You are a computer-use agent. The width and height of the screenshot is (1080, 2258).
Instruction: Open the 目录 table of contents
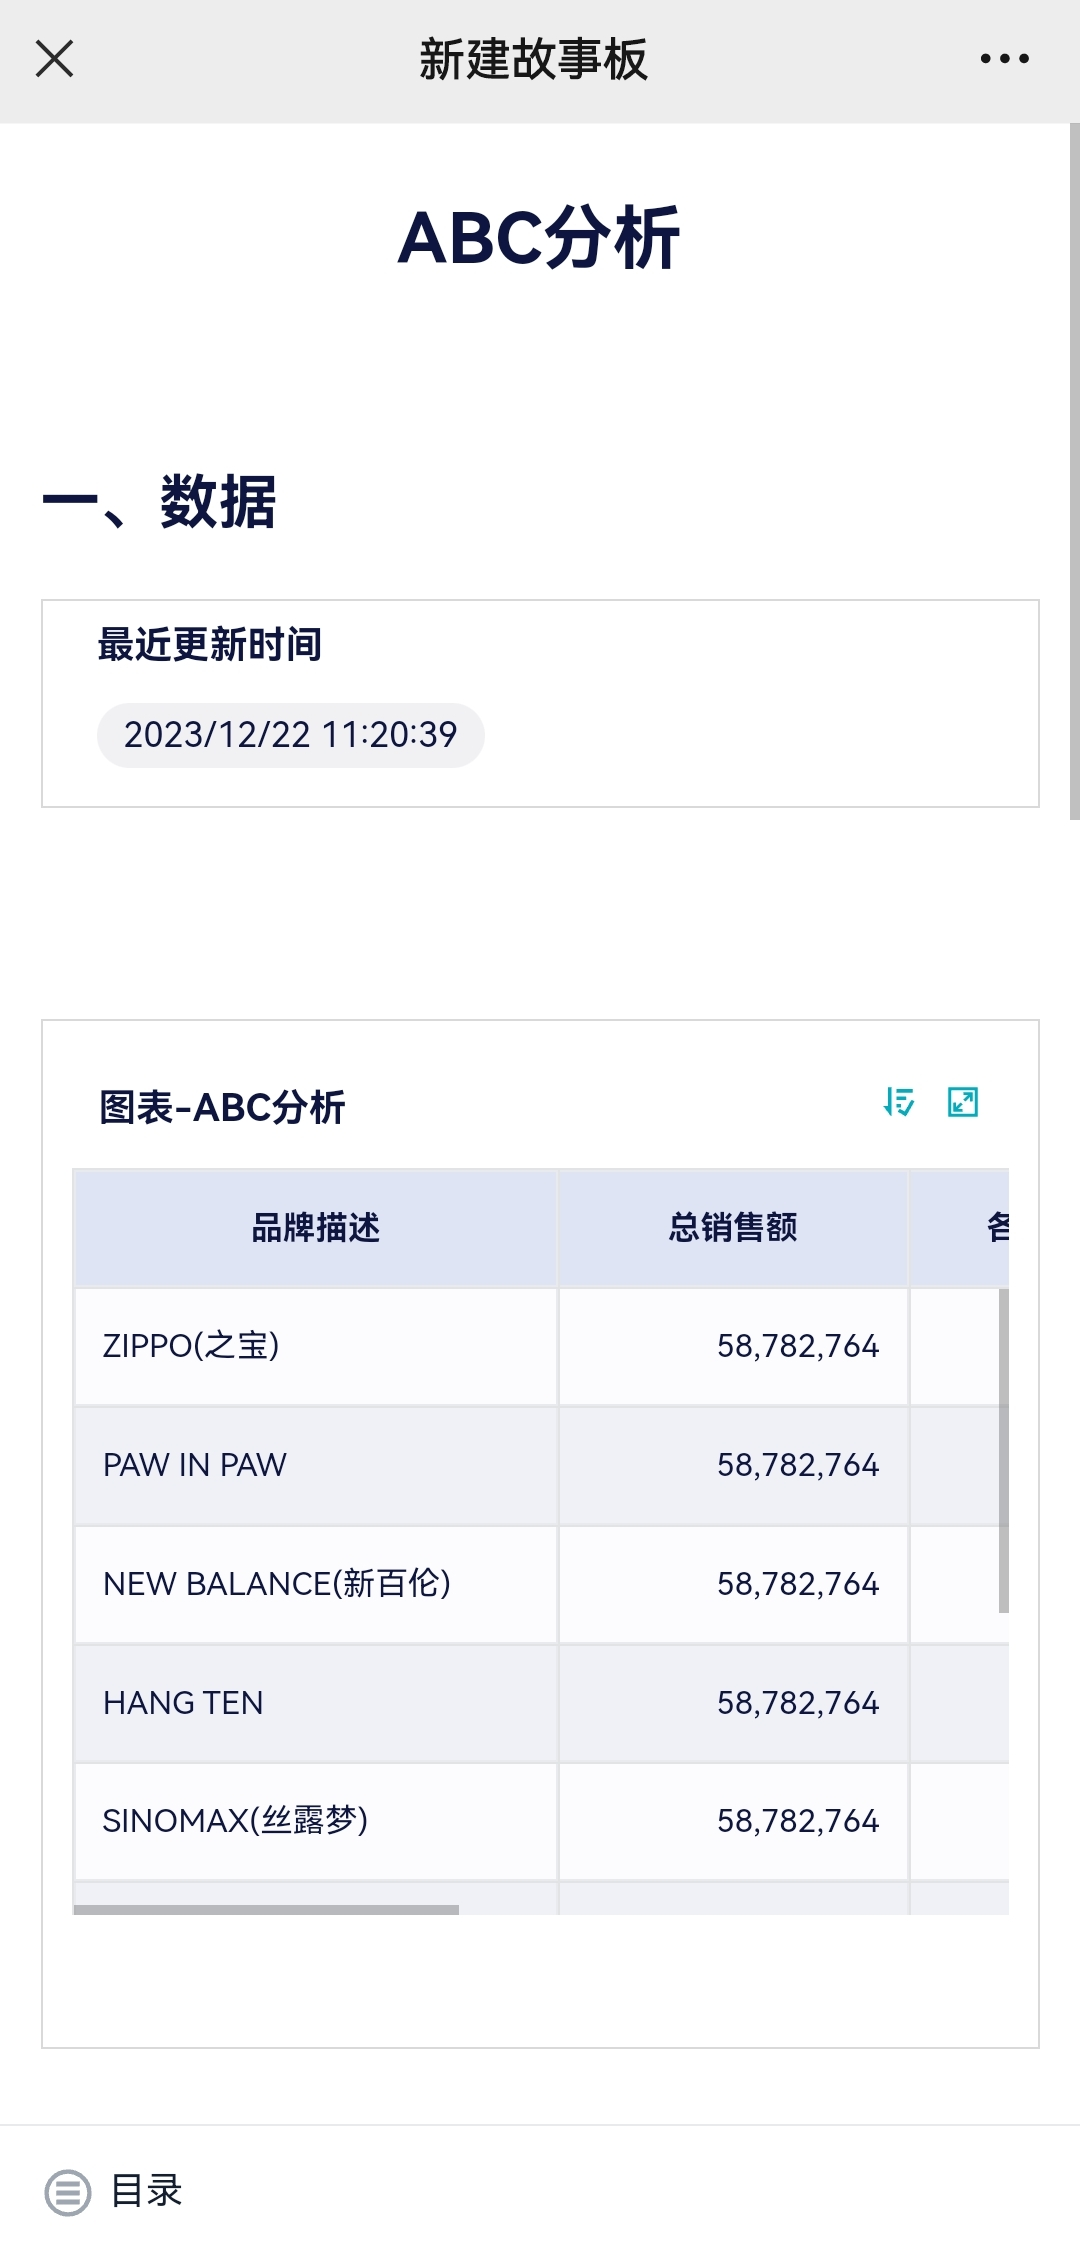(x=146, y=2191)
